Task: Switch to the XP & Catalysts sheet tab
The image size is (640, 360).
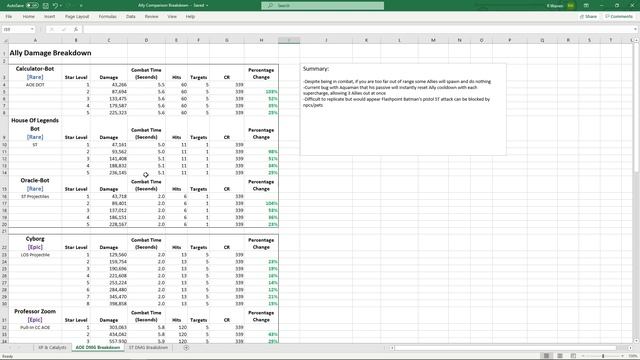Action: 52,348
